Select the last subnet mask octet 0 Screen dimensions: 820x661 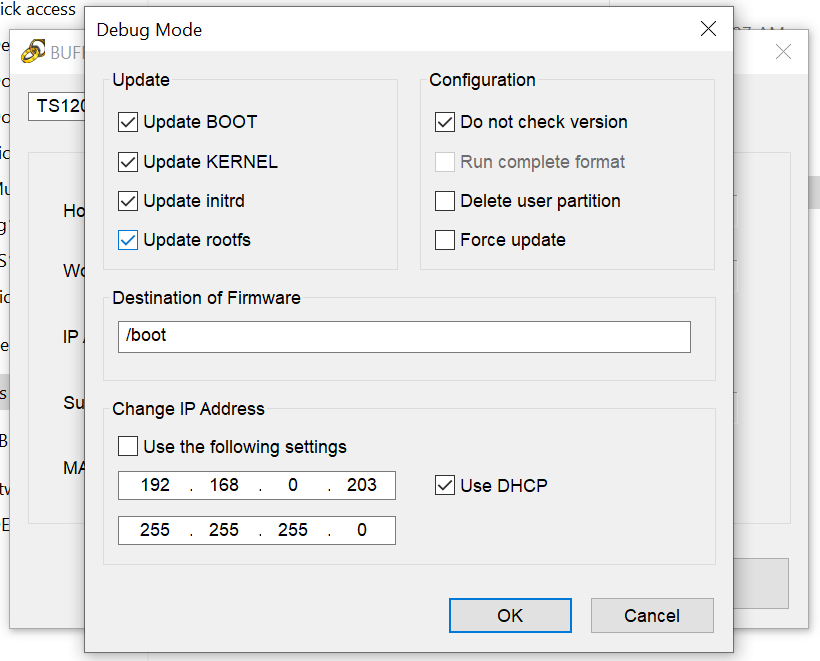(x=362, y=530)
